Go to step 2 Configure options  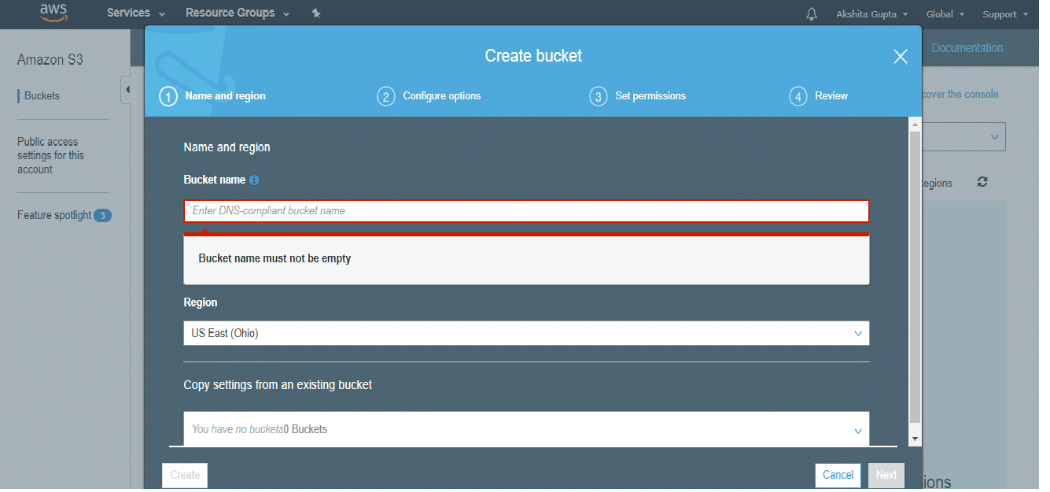click(429, 96)
